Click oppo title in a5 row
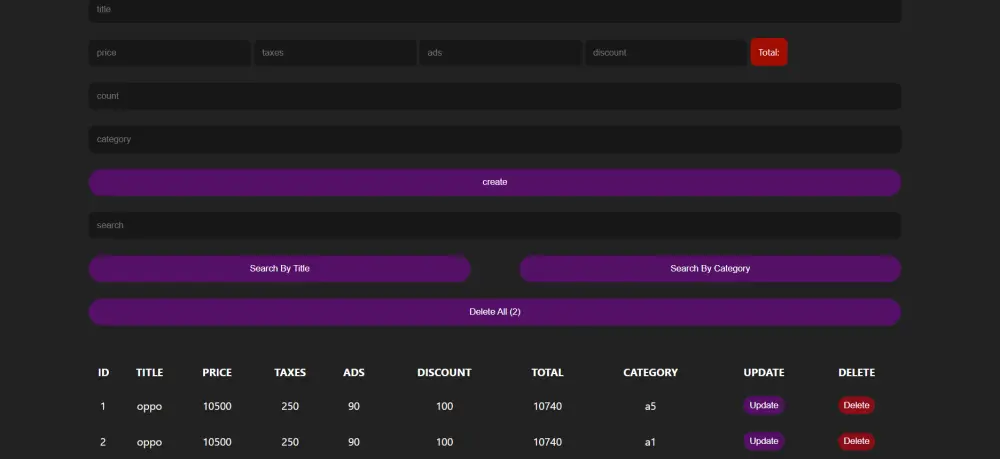Screen dimensions: 1000x459 149,407
